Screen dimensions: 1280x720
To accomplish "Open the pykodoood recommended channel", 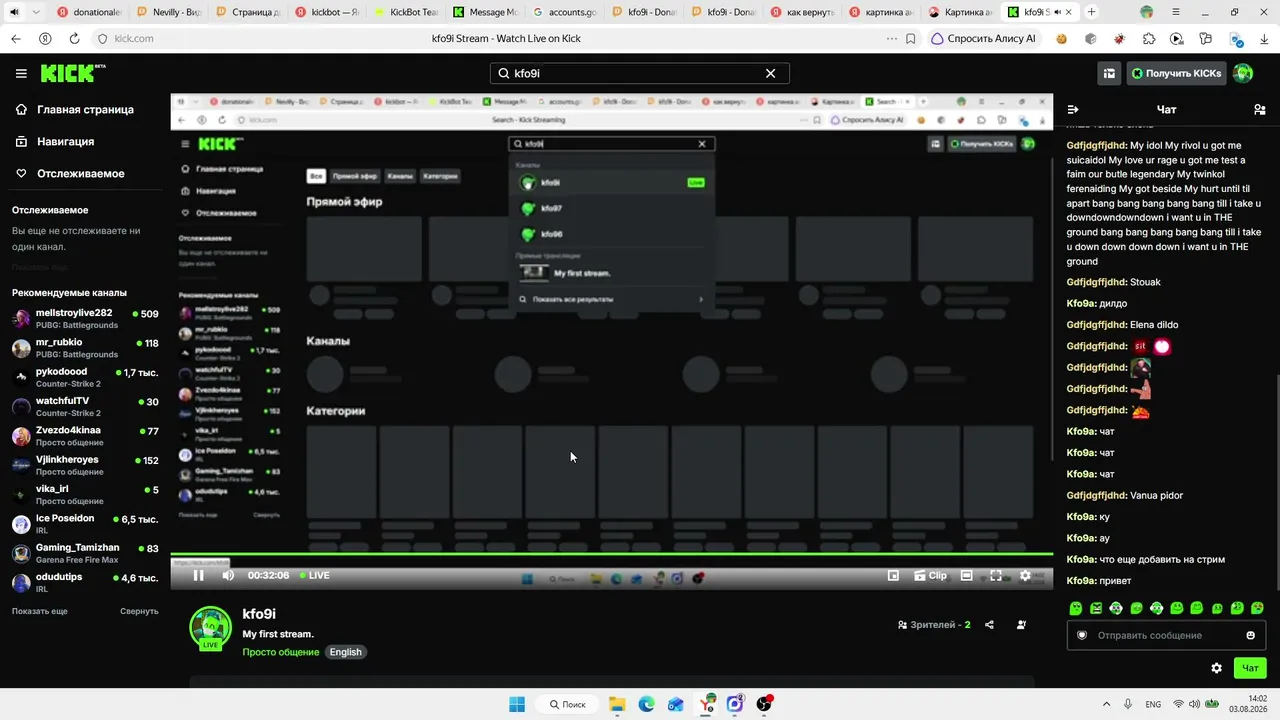I will (85, 377).
